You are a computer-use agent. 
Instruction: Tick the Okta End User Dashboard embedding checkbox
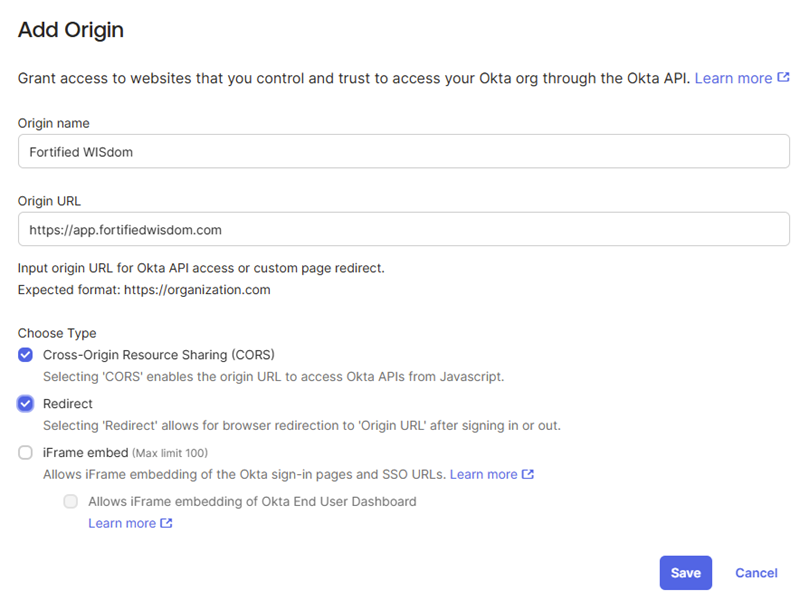tap(71, 502)
